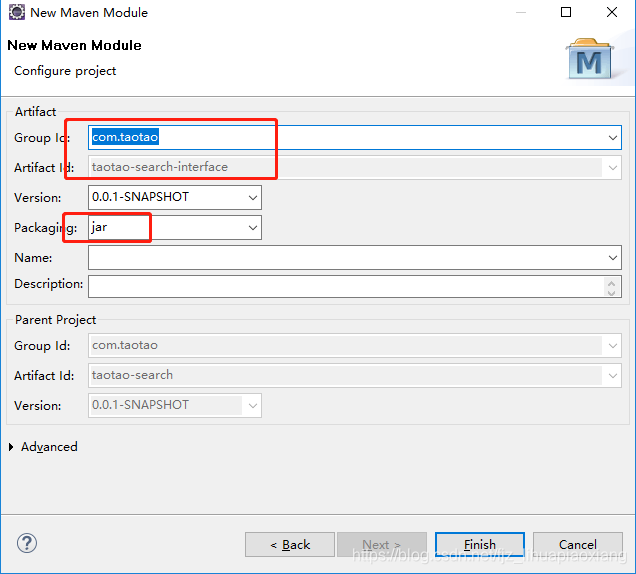The image size is (636, 574).
Task: Open the Version dropdown in Artifact section
Action: click(x=253, y=198)
